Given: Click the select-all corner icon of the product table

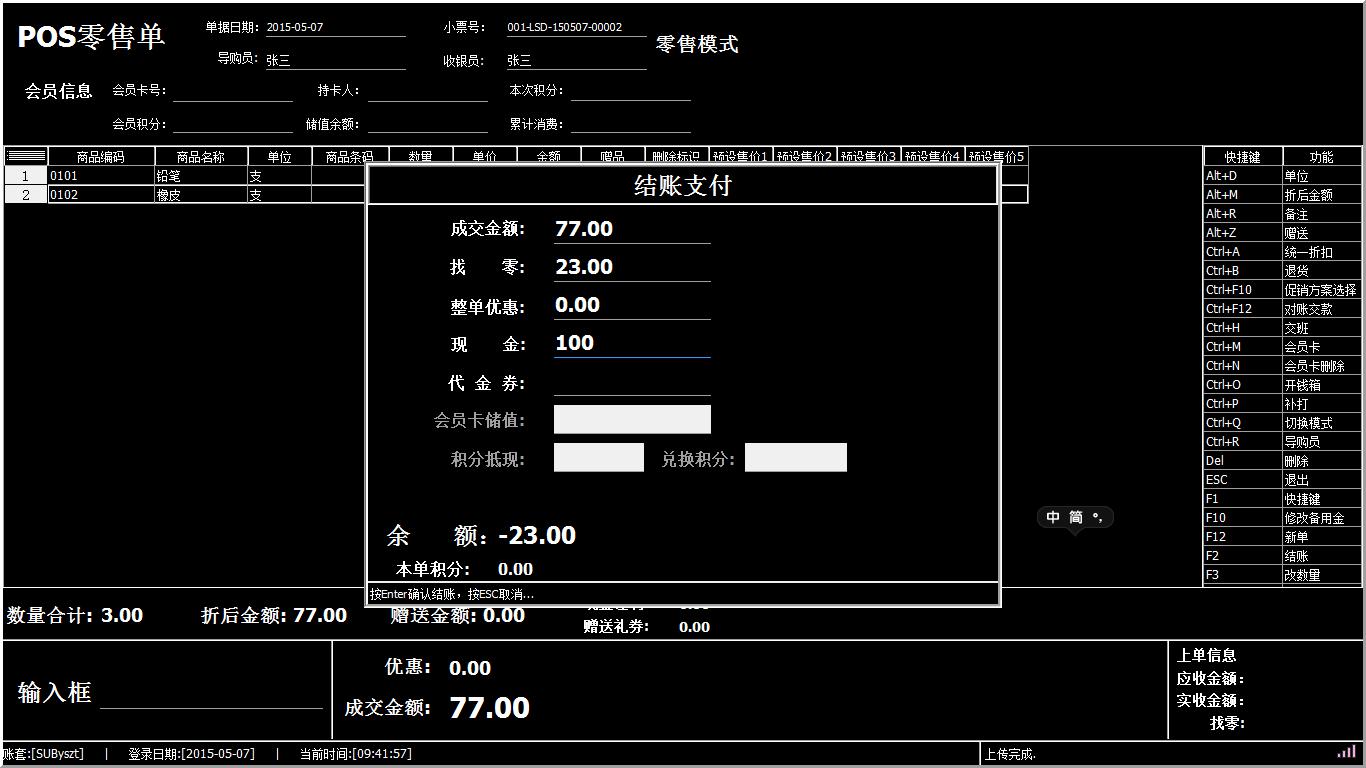Looking at the screenshot, I should [26, 156].
